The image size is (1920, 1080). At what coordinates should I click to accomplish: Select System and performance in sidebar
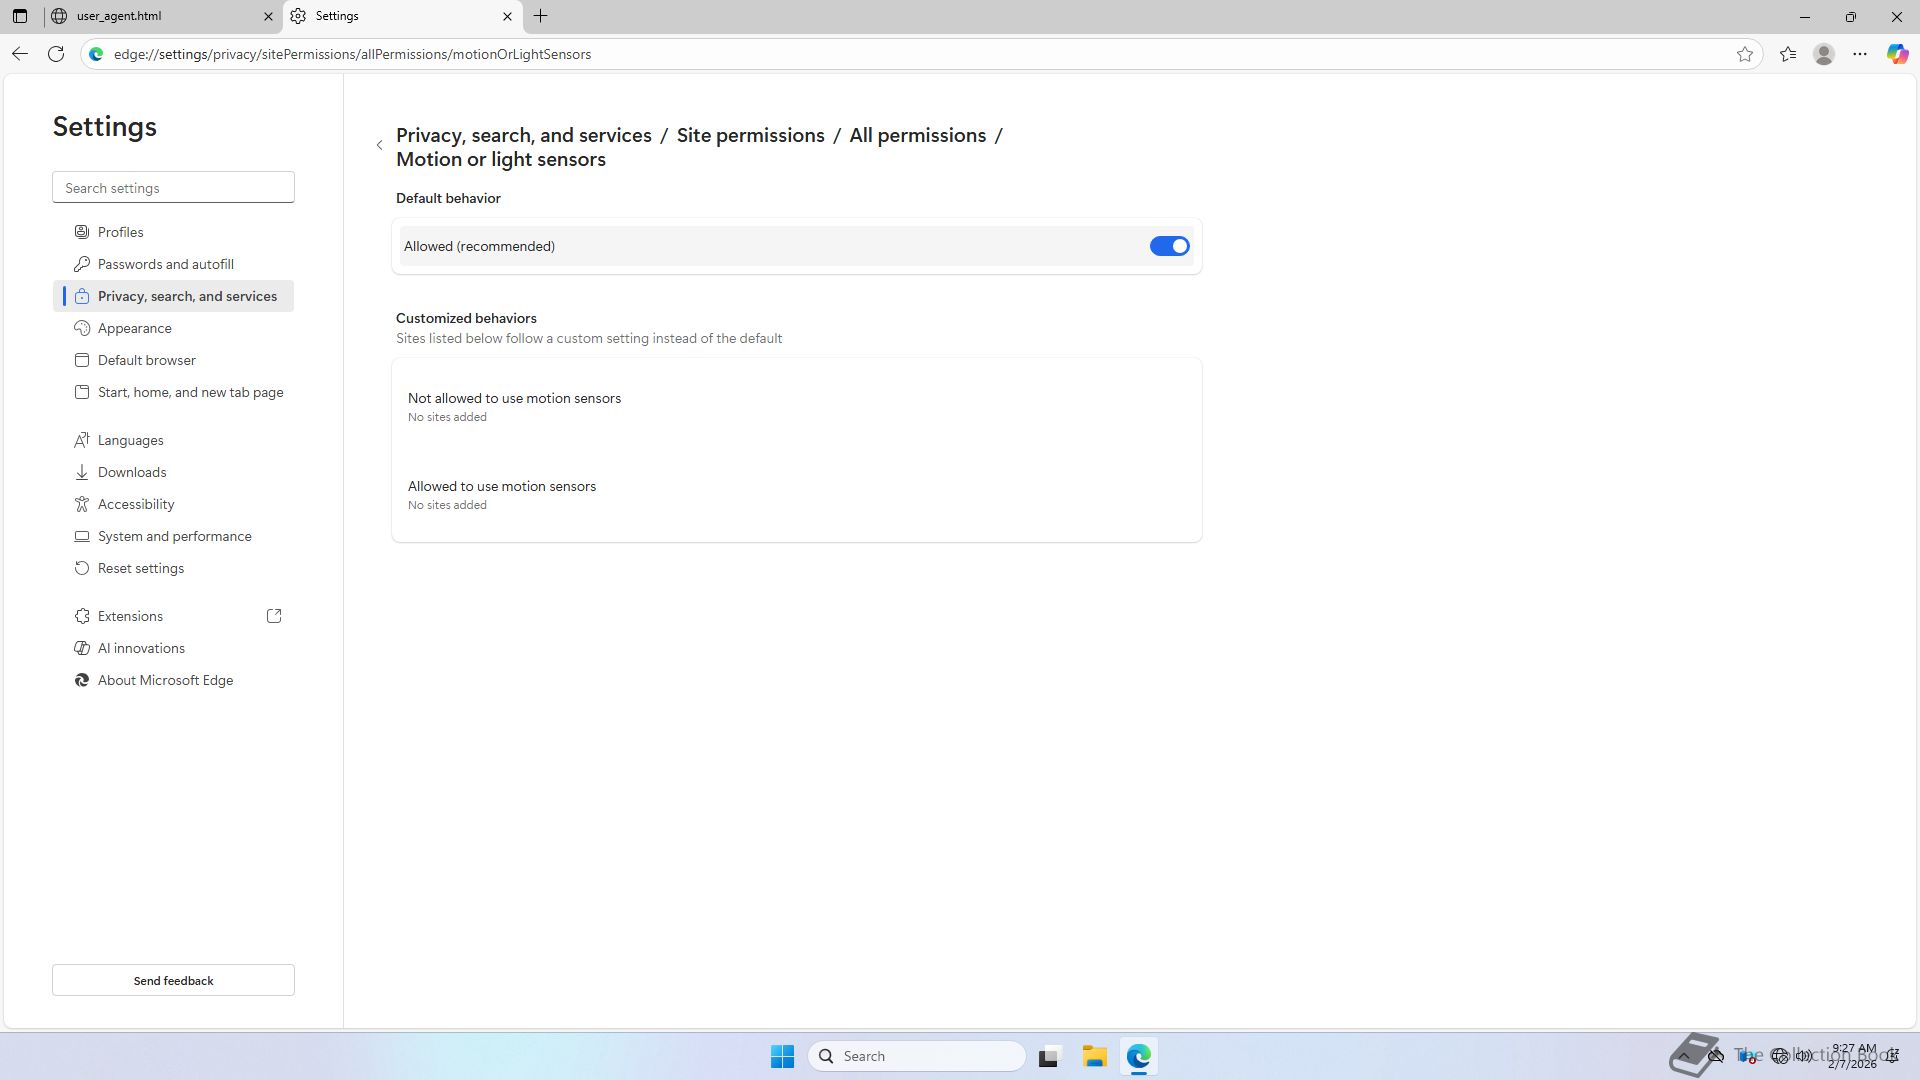point(174,536)
